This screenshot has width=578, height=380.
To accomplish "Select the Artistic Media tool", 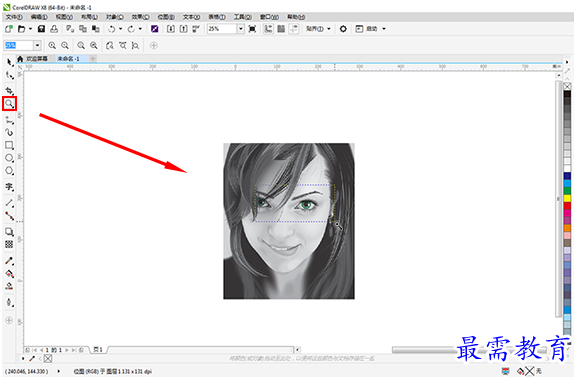I will tap(10, 132).
